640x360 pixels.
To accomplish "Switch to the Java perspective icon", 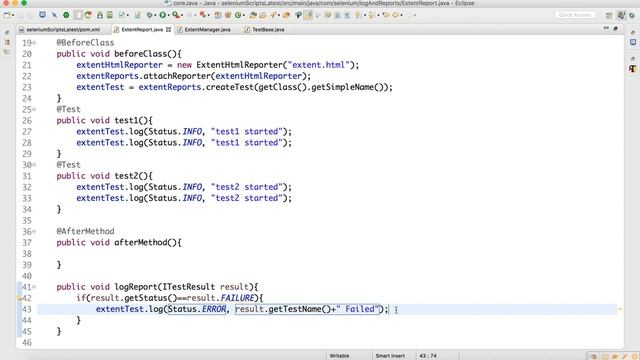I will pyautogui.click(x=621, y=15).
